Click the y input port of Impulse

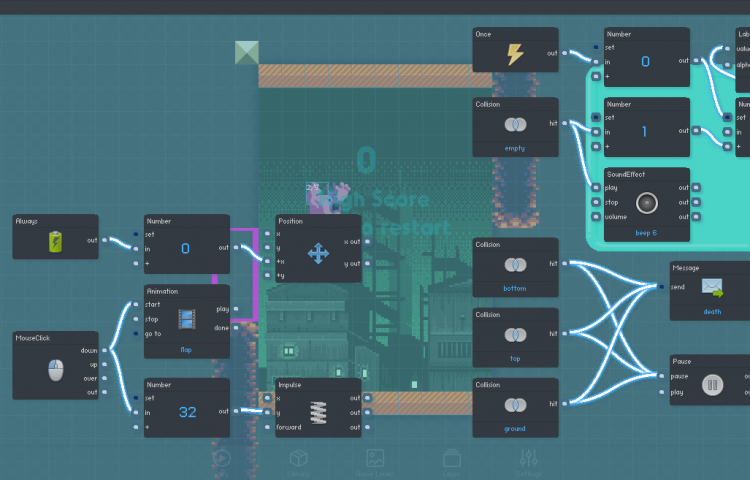(x=267, y=412)
